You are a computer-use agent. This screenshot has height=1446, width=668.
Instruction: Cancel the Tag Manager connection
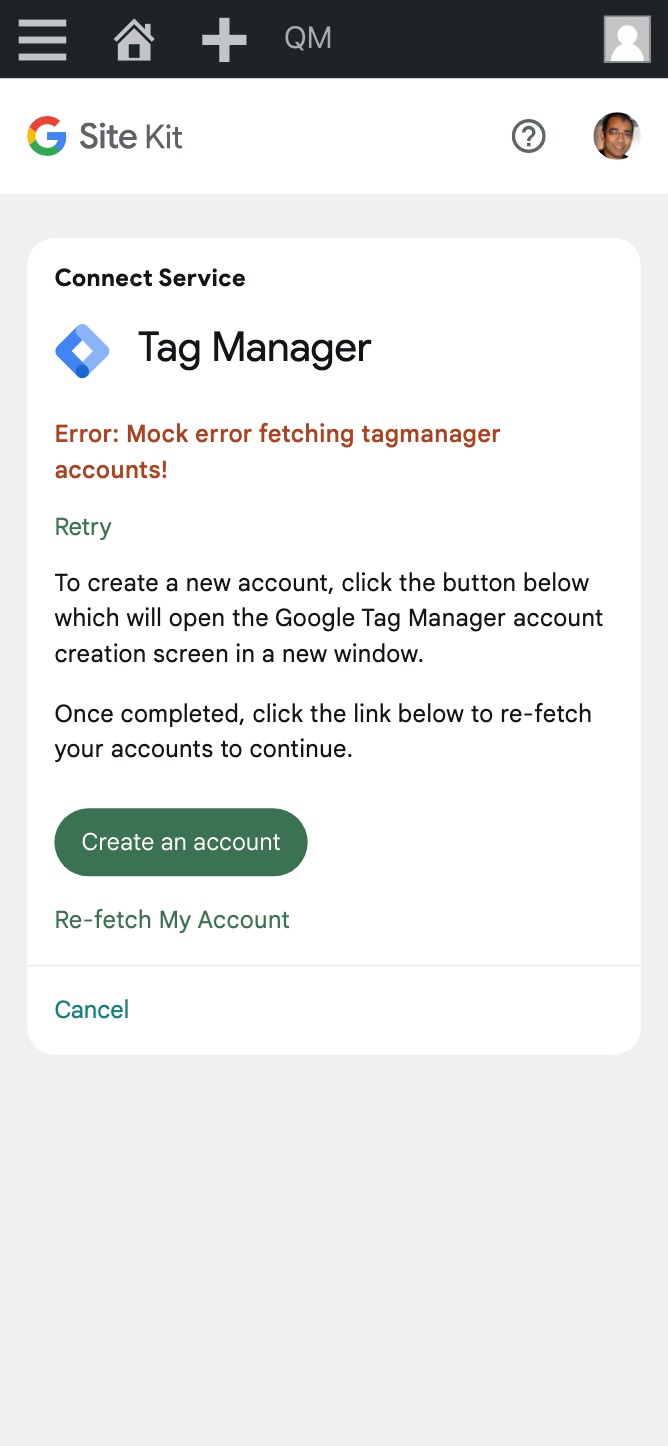pyautogui.click(x=91, y=1009)
